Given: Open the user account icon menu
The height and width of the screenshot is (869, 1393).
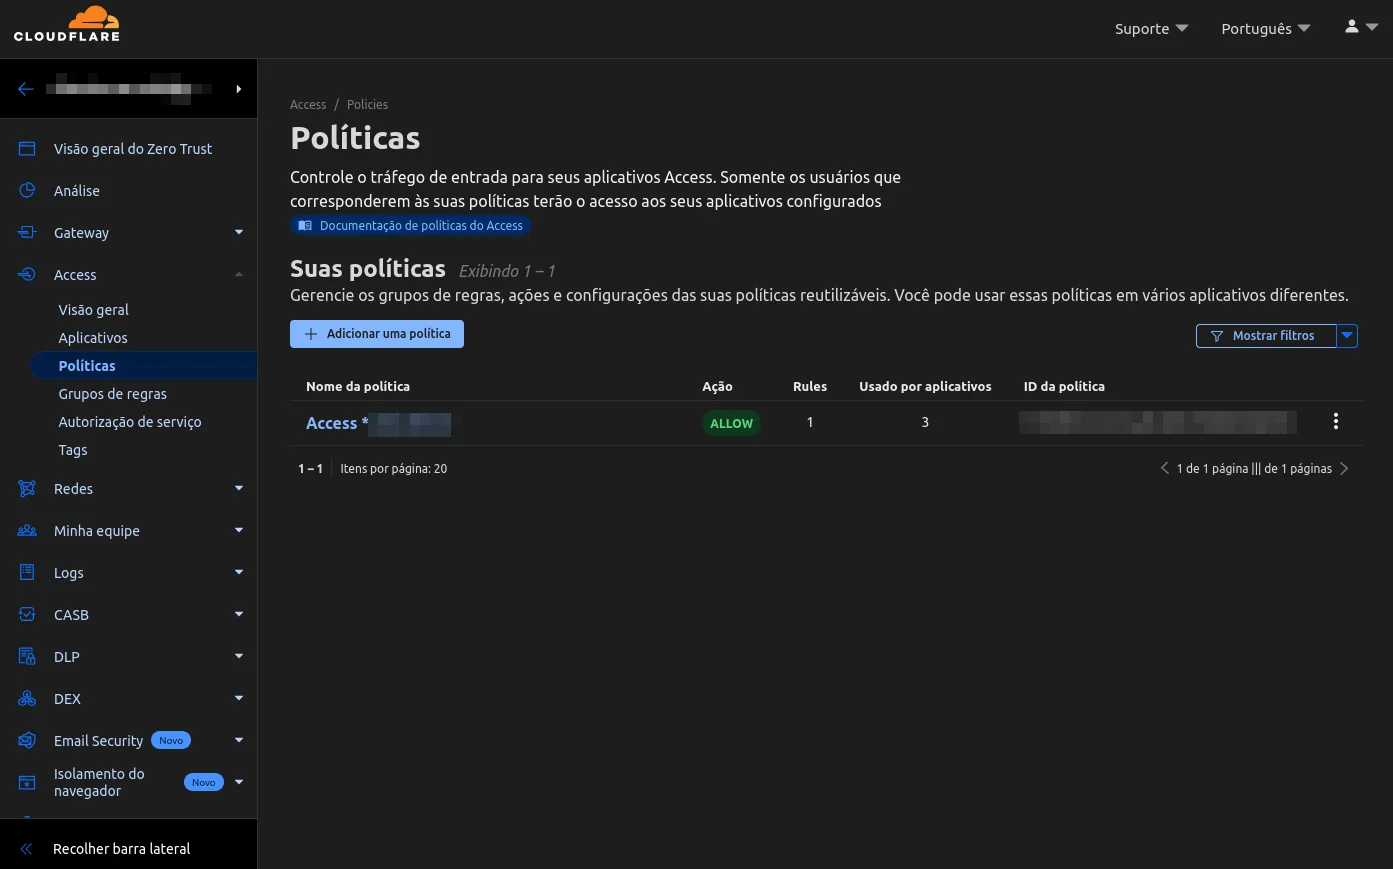Looking at the screenshot, I should pyautogui.click(x=1361, y=27).
